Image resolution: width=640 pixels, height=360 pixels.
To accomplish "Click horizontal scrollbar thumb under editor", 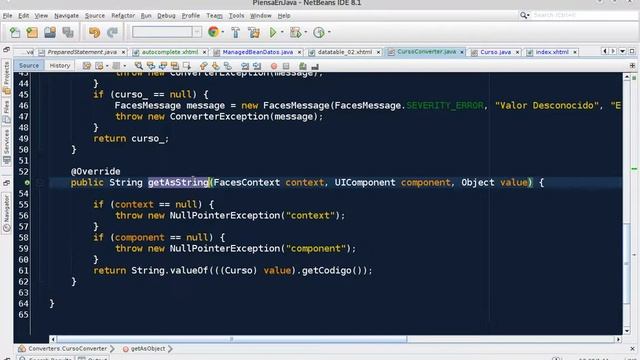I will (x=232, y=339).
